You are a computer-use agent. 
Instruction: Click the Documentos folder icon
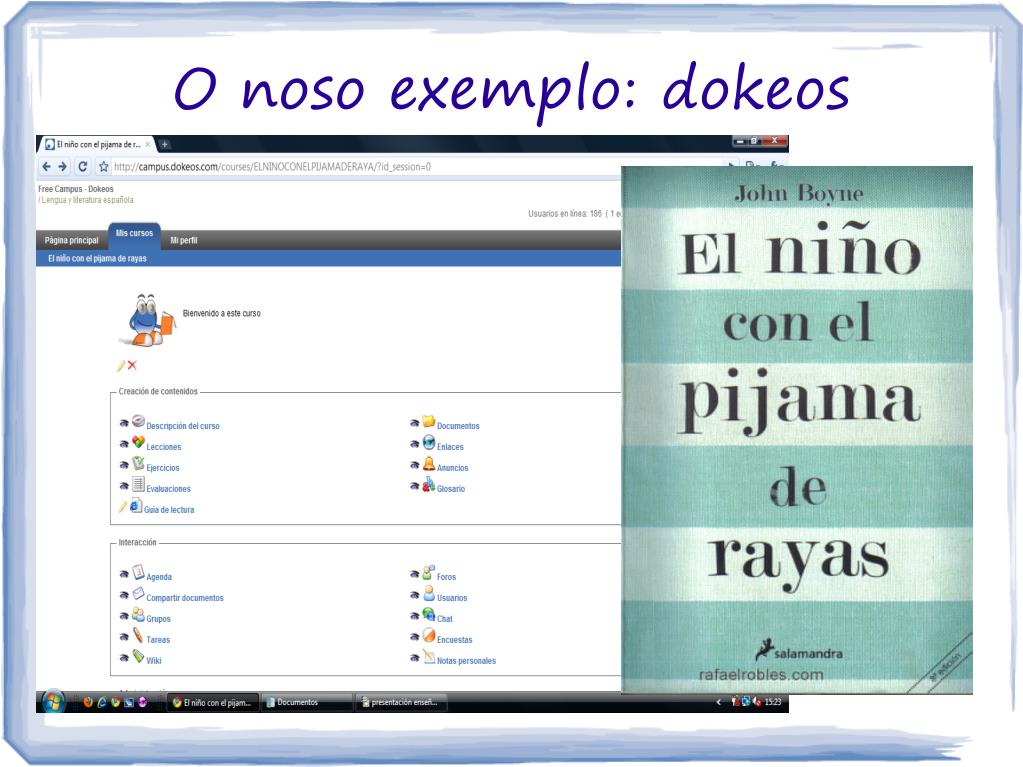[429, 421]
